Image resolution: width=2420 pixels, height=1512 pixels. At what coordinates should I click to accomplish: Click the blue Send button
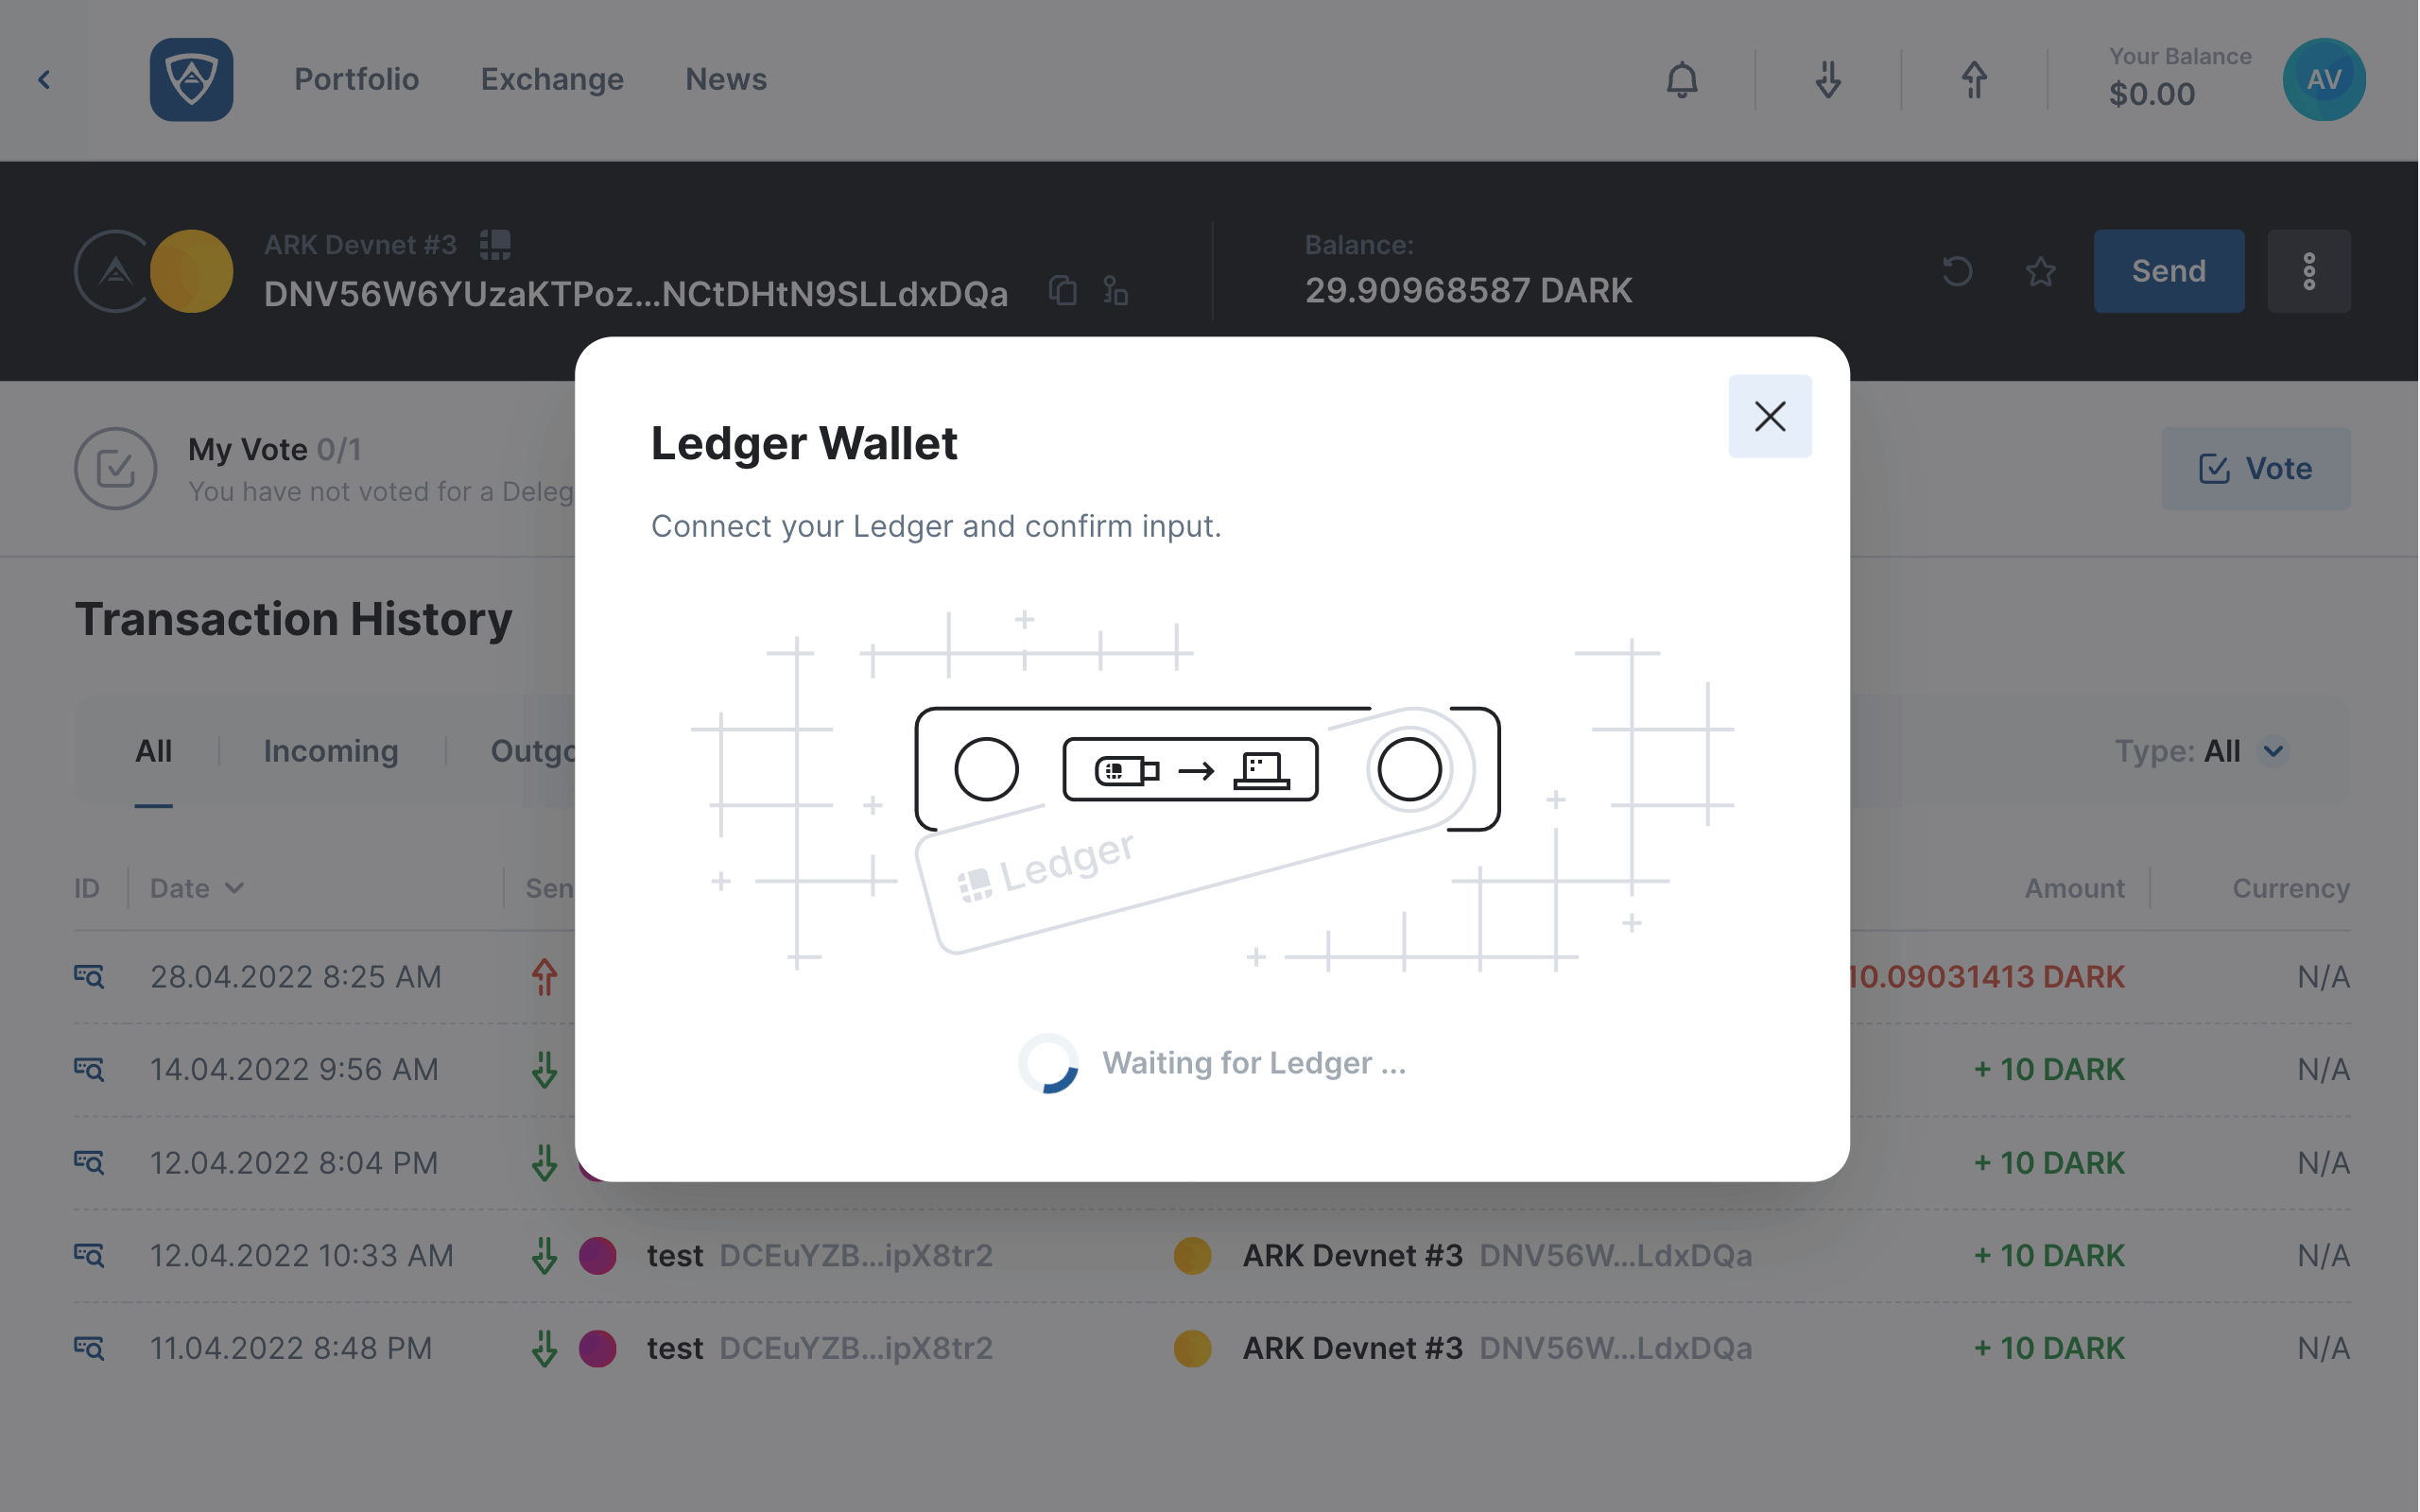pyautogui.click(x=2168, y=271)
